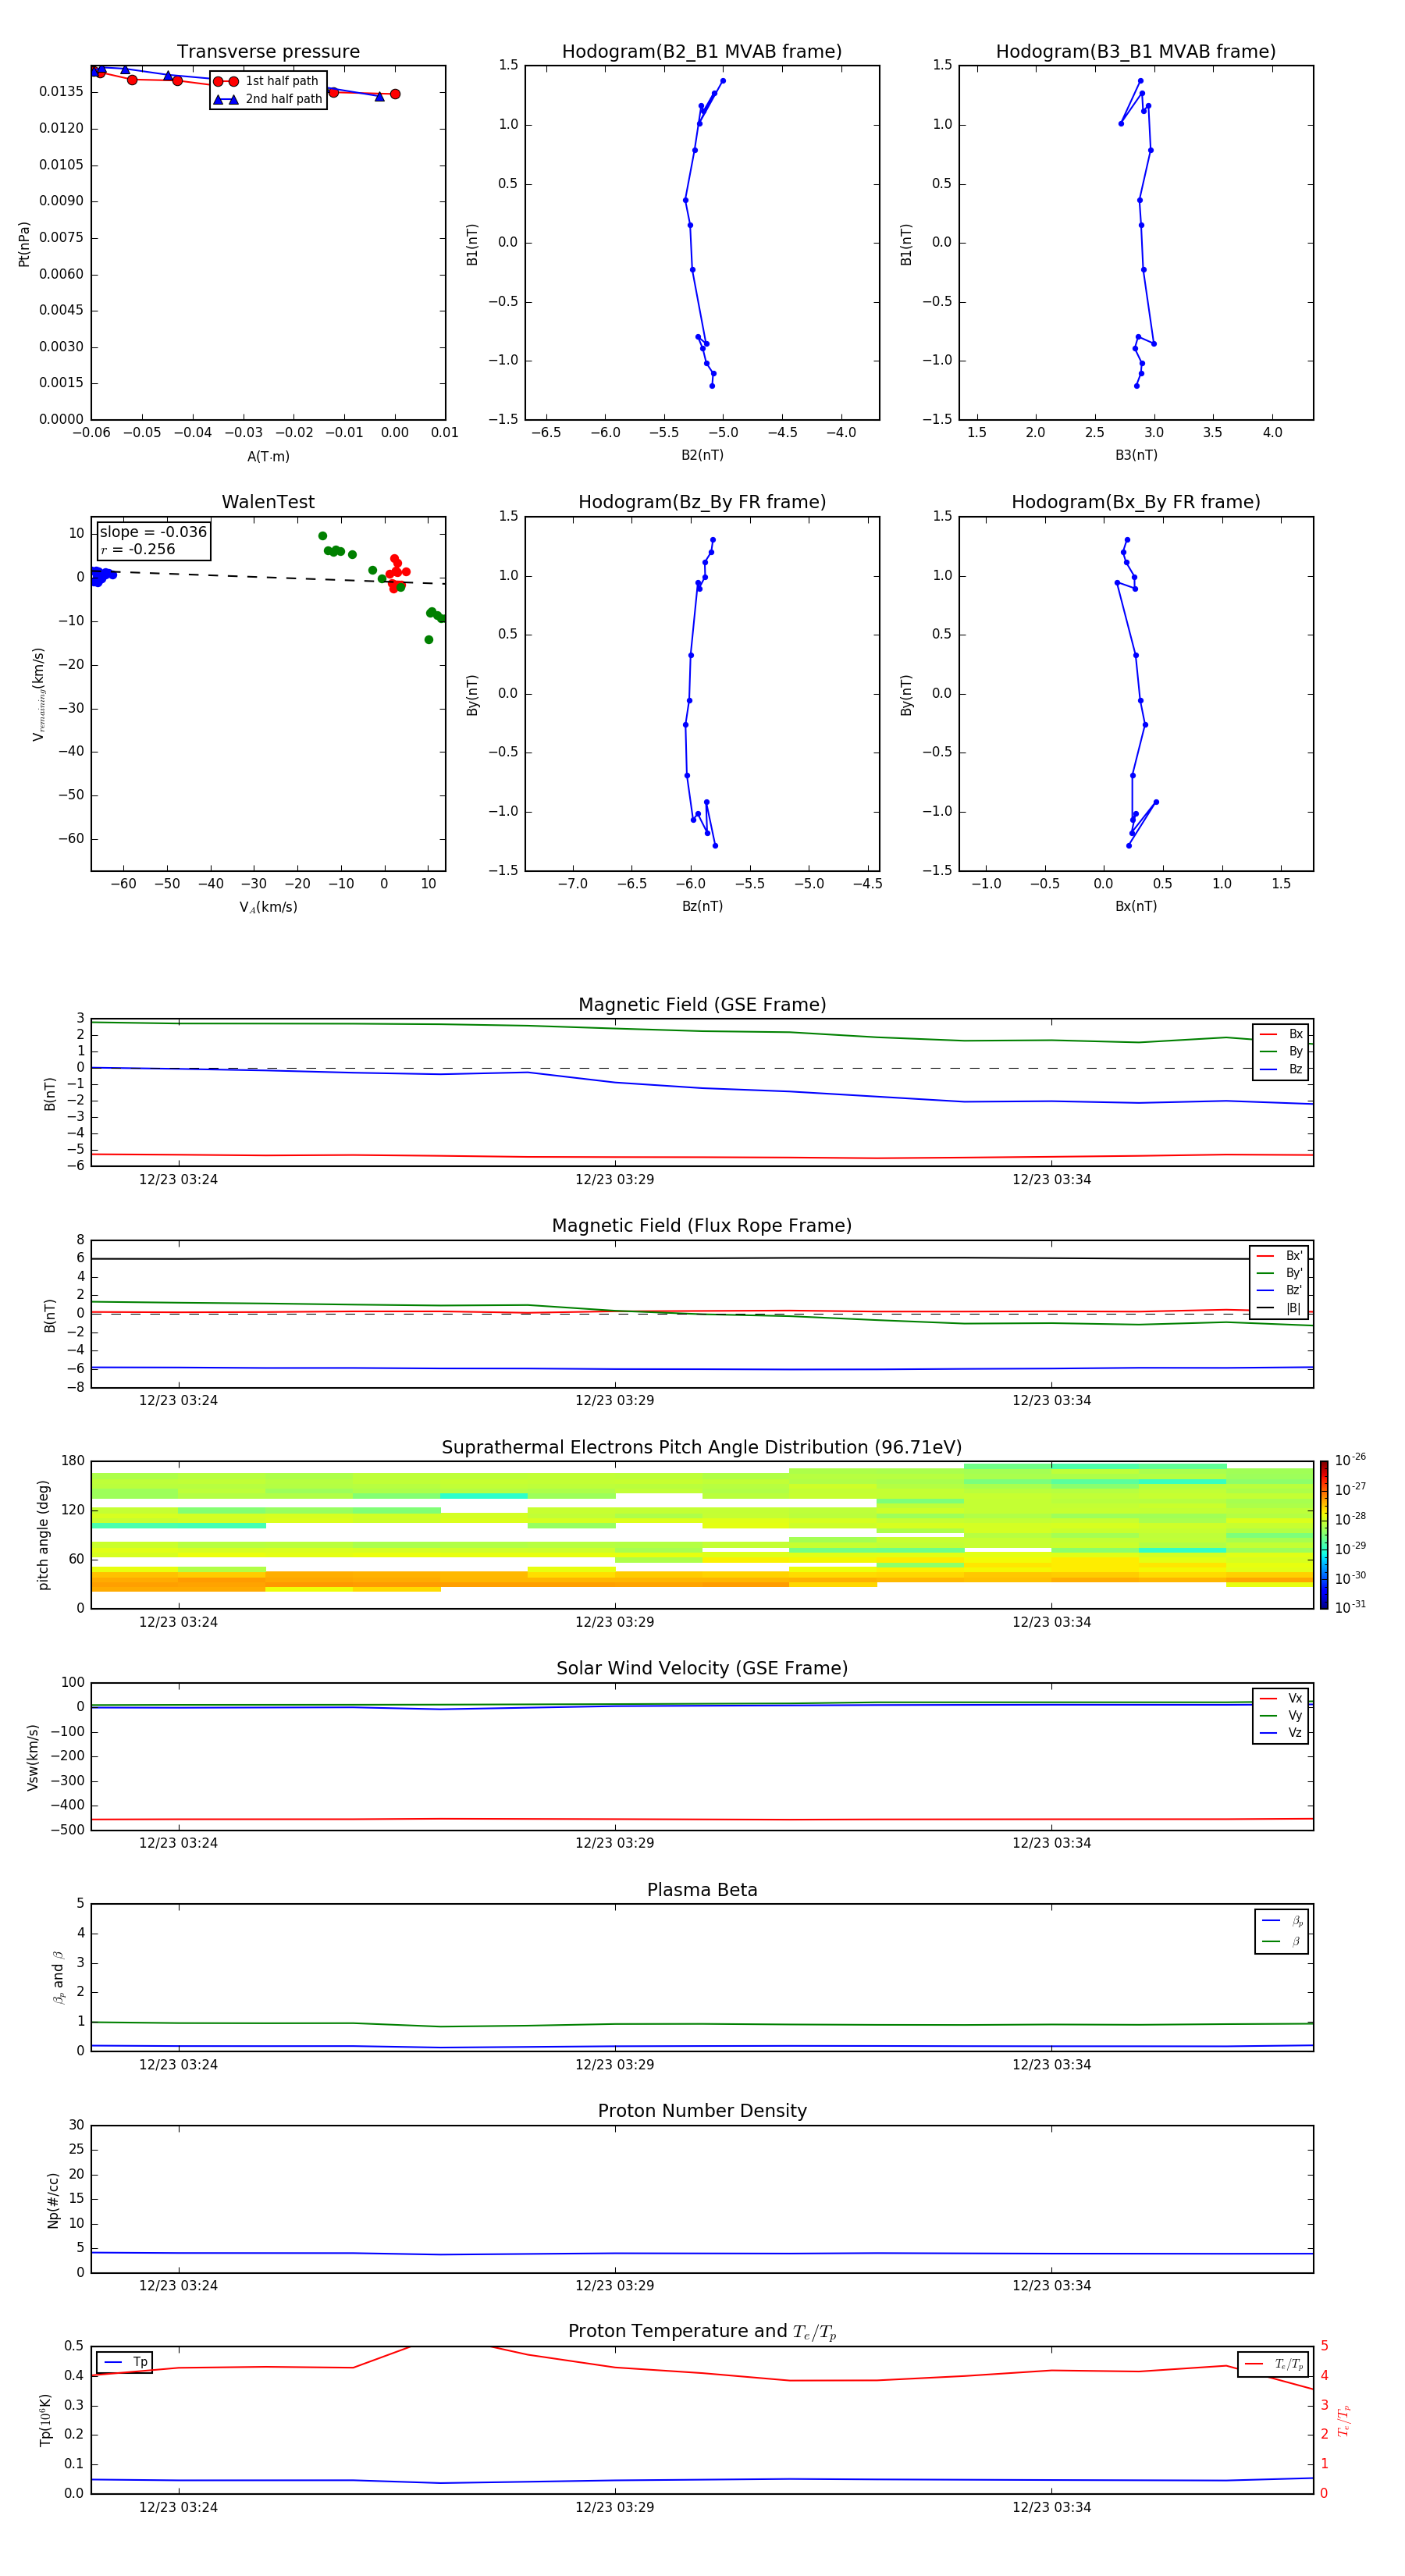Click the 'Bx(nT)' x-axis label
Image resolution: width=1405 pixels, height=2576 pixels.
click(1136, 906)
